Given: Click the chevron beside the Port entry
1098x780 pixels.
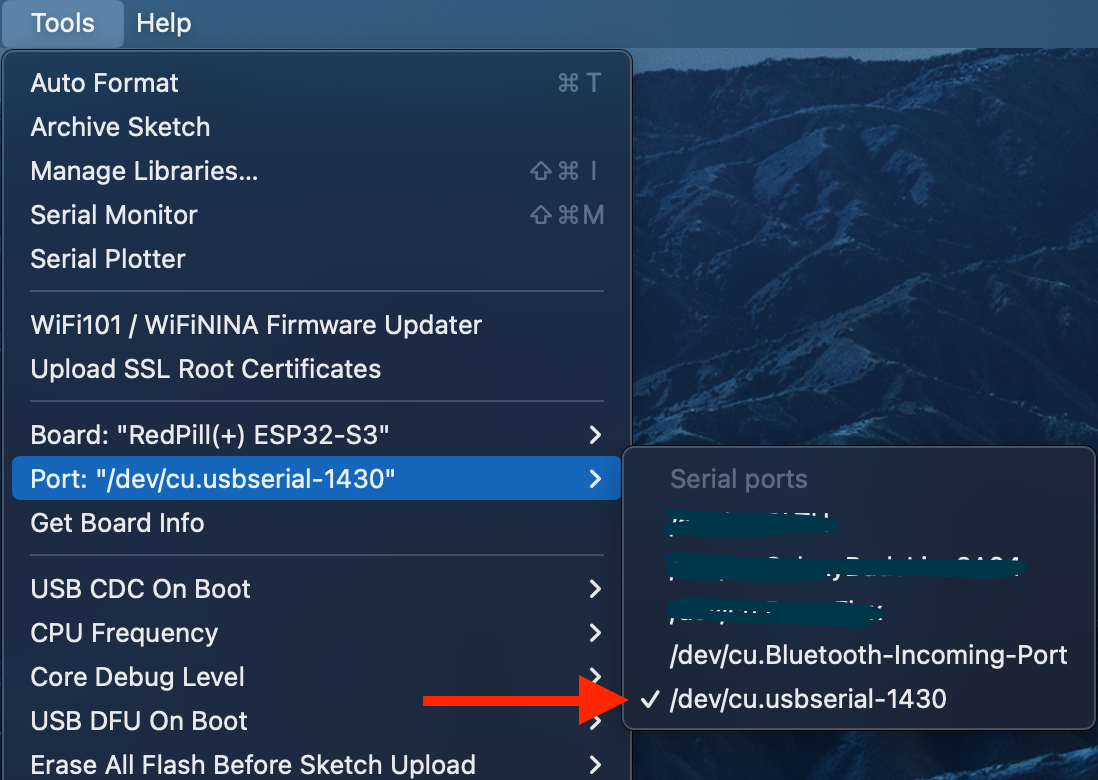Looking at the screenshot, I should click(x=595, y=479).
